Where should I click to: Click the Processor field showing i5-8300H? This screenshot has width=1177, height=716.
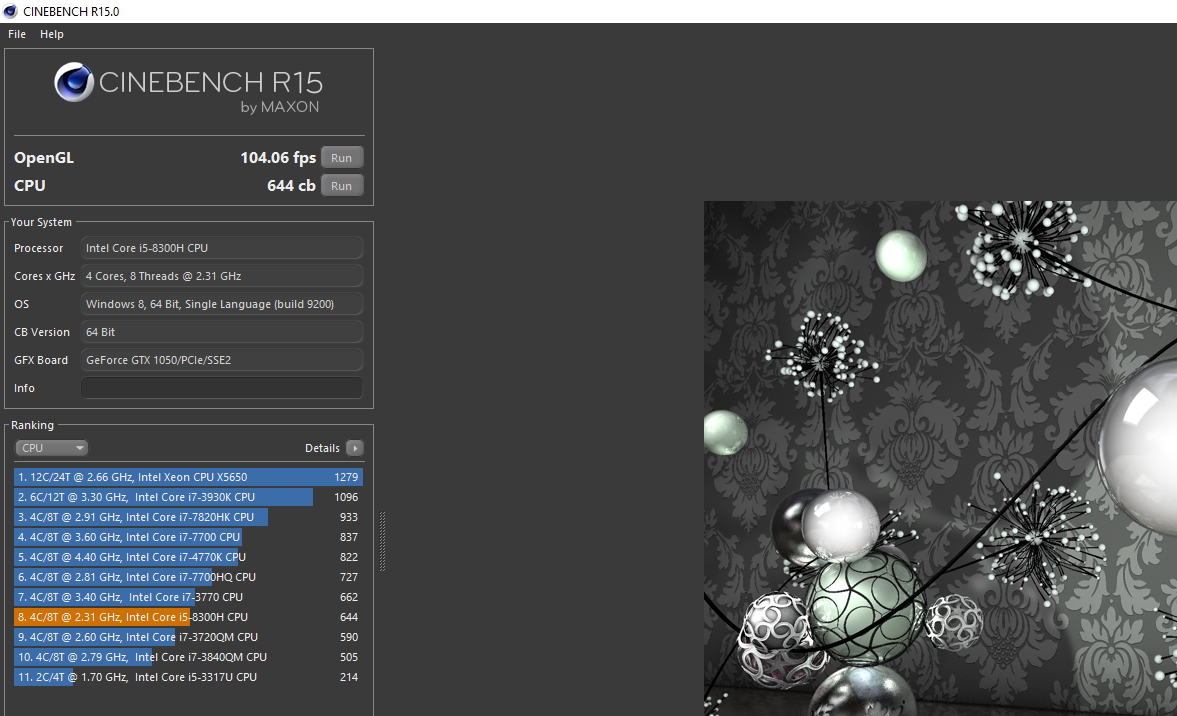[x=221, y=248]
